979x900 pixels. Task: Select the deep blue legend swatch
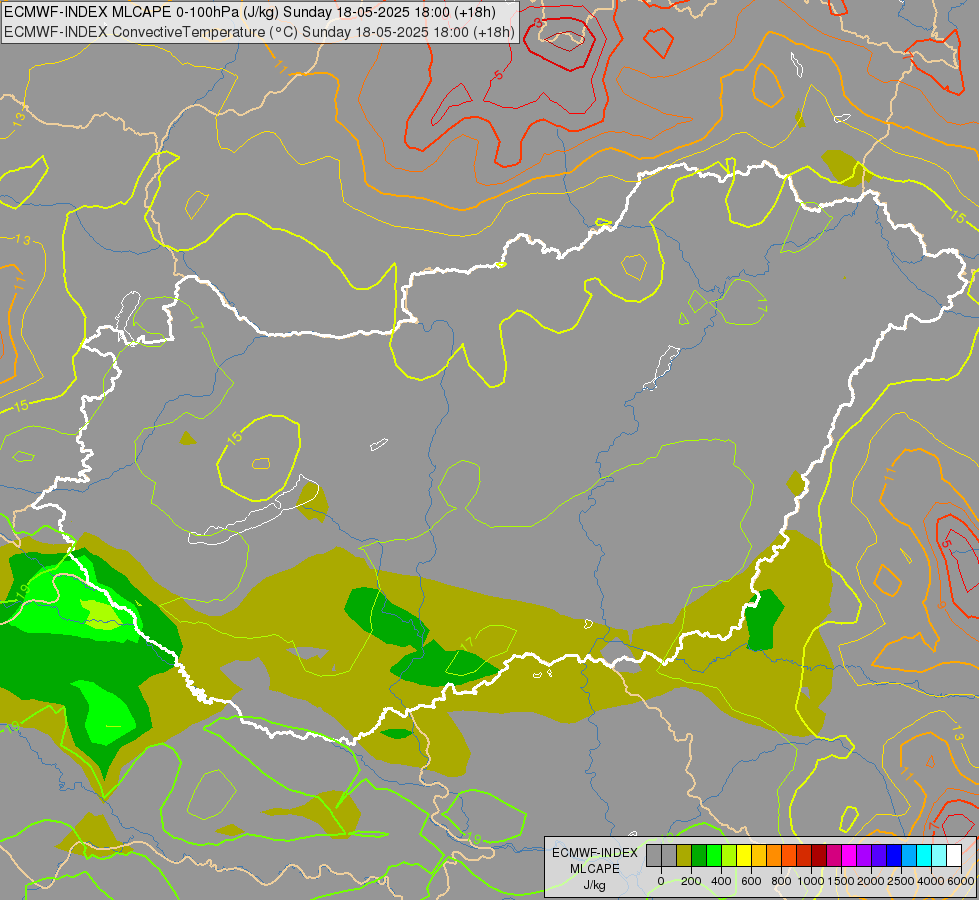[894, 855]
